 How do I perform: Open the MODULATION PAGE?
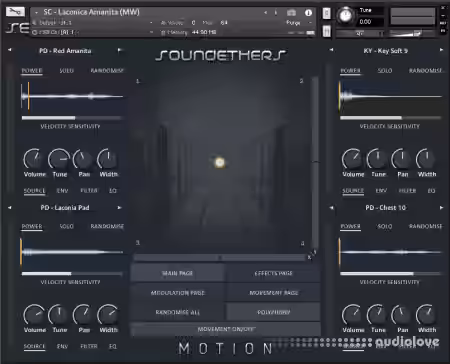177,293
